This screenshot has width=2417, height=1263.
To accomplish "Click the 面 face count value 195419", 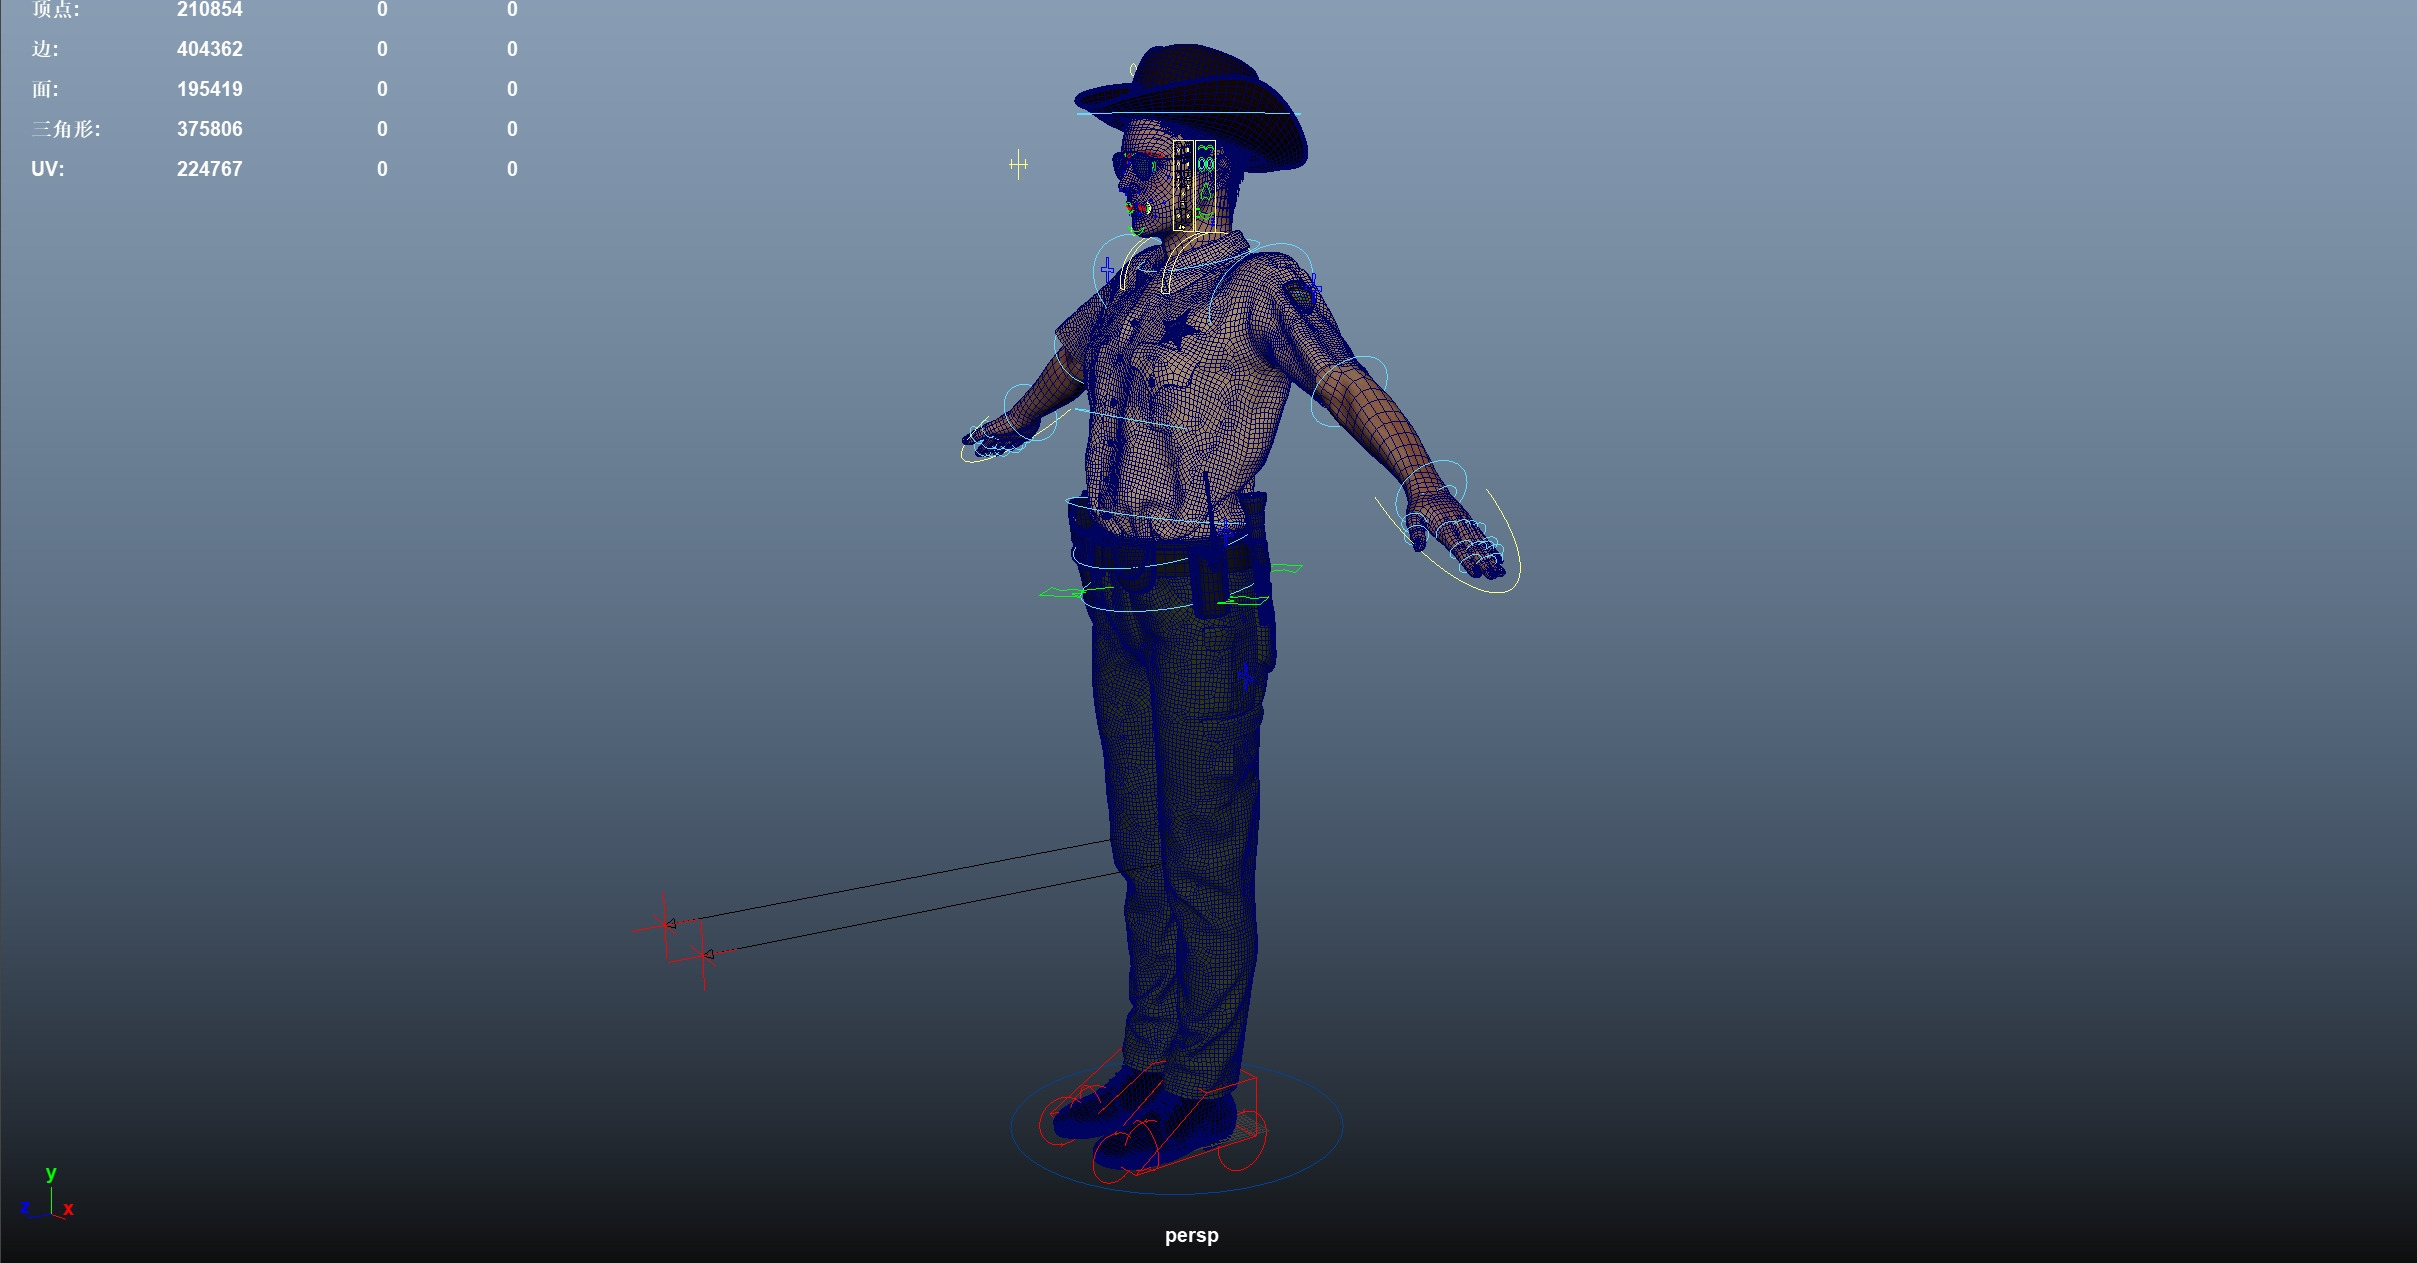I will [210, 89].
